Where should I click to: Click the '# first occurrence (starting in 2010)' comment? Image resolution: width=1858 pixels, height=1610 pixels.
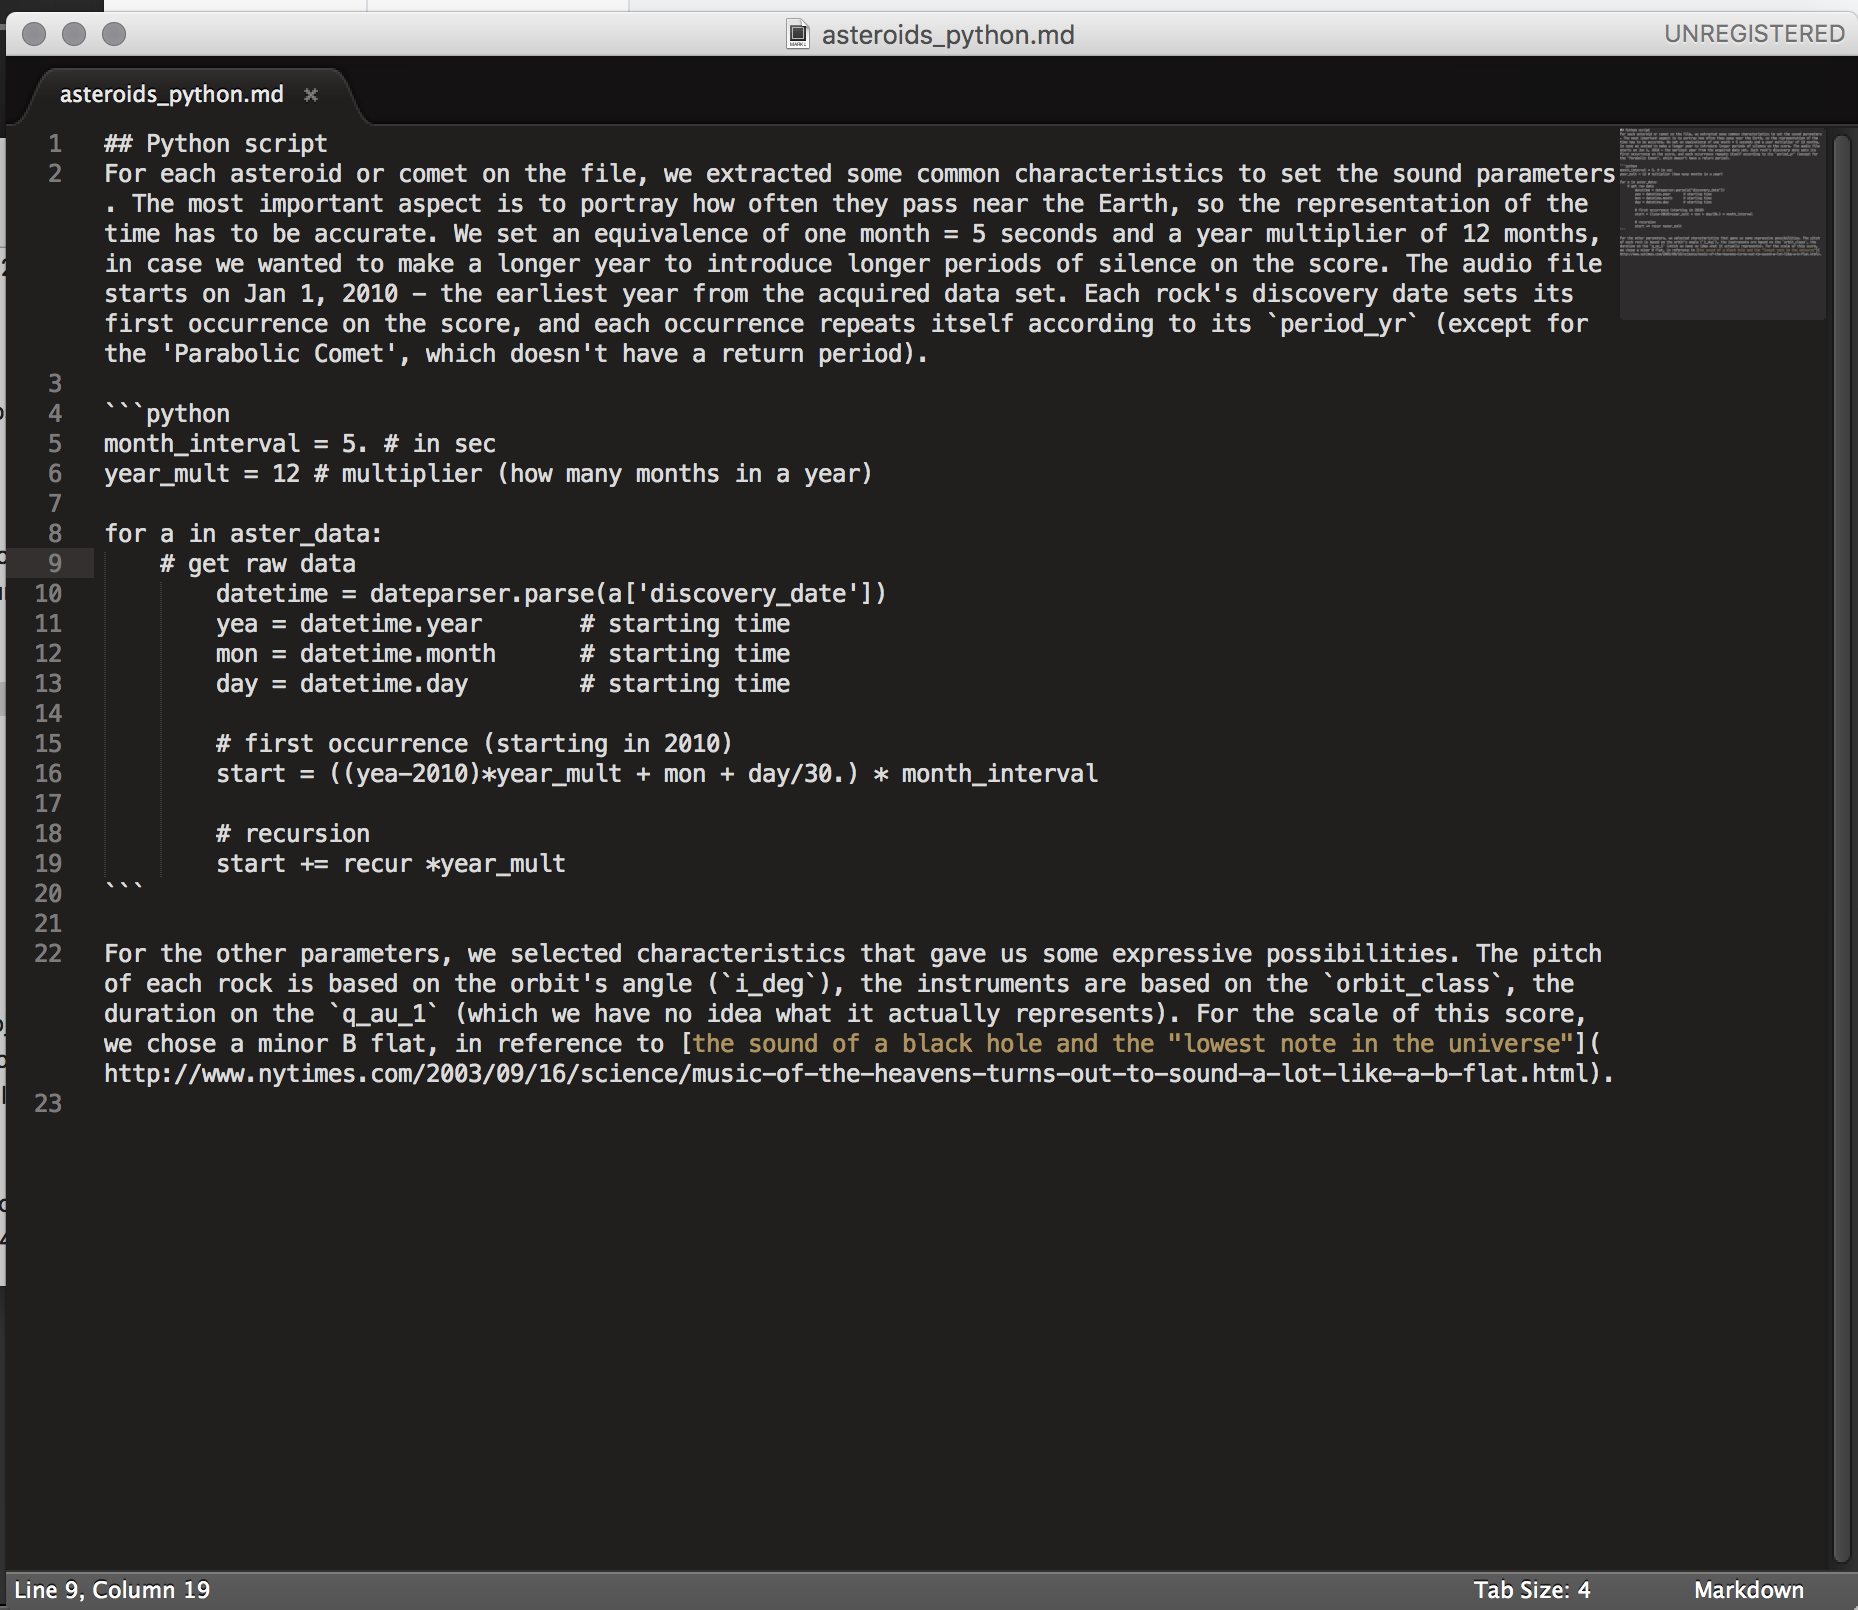pos(474,744)
